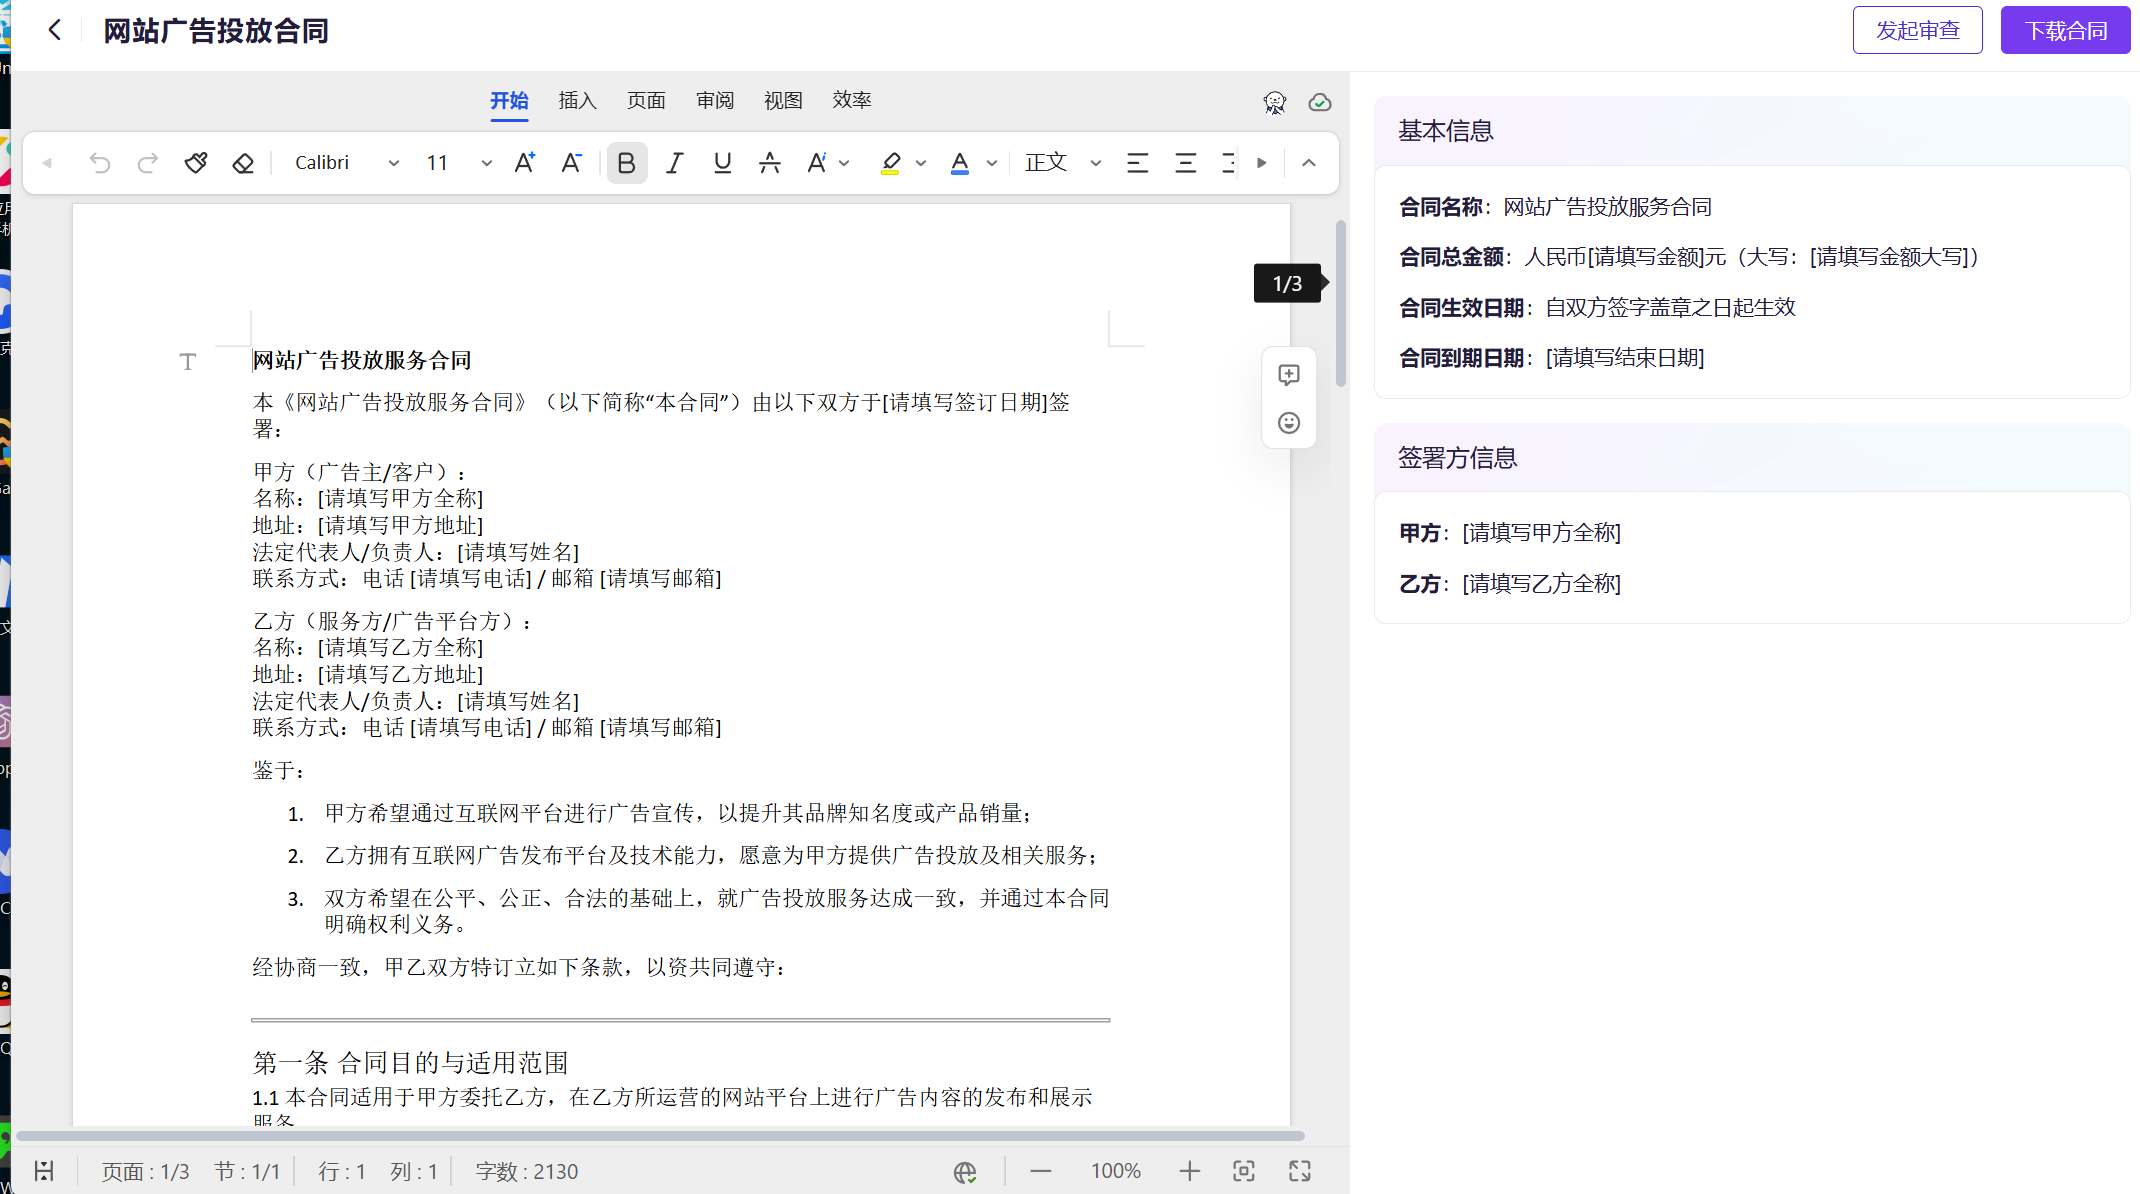This screenshot has height=1194, width=2140.
Task: Switch to the 插入 tab
Action: 577,100
